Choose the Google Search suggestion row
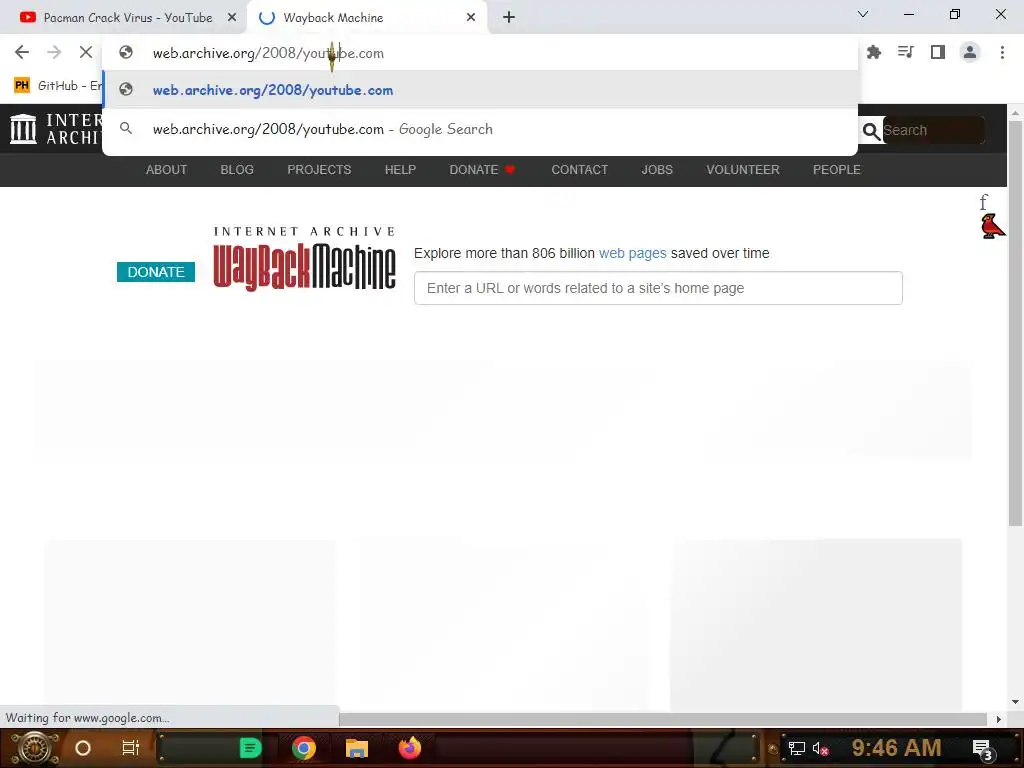This screenshot has width=1024, height=768. (x=480, y=129)
